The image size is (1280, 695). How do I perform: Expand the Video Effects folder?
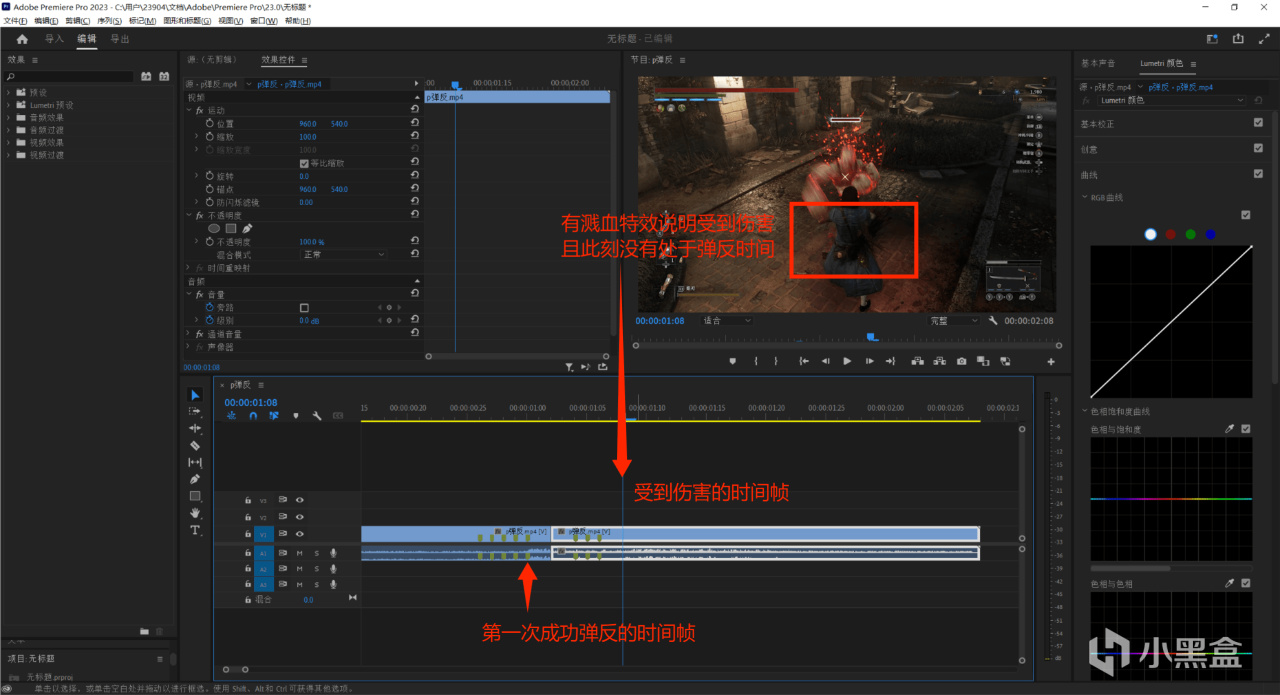click(x=9, y=143)
